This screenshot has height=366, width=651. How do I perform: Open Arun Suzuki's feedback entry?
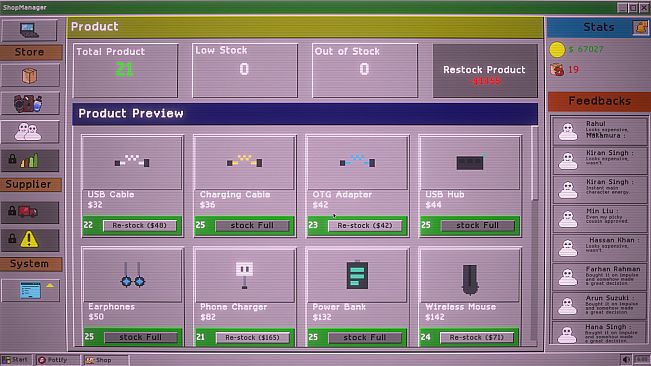click(600, 305)
